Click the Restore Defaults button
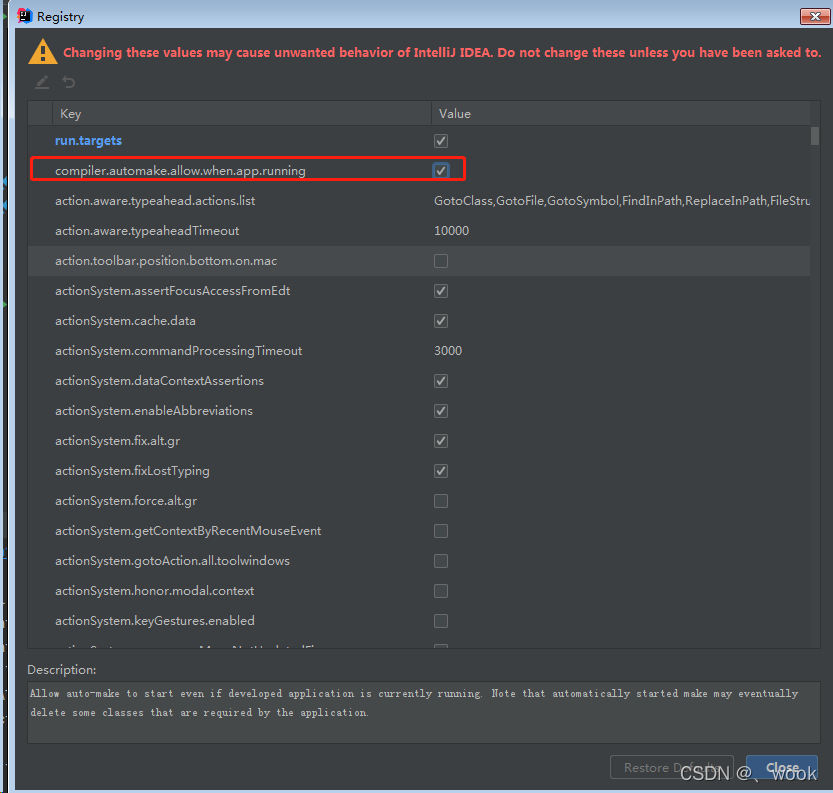This screenshot has width=833, height=793. (672, 767)
